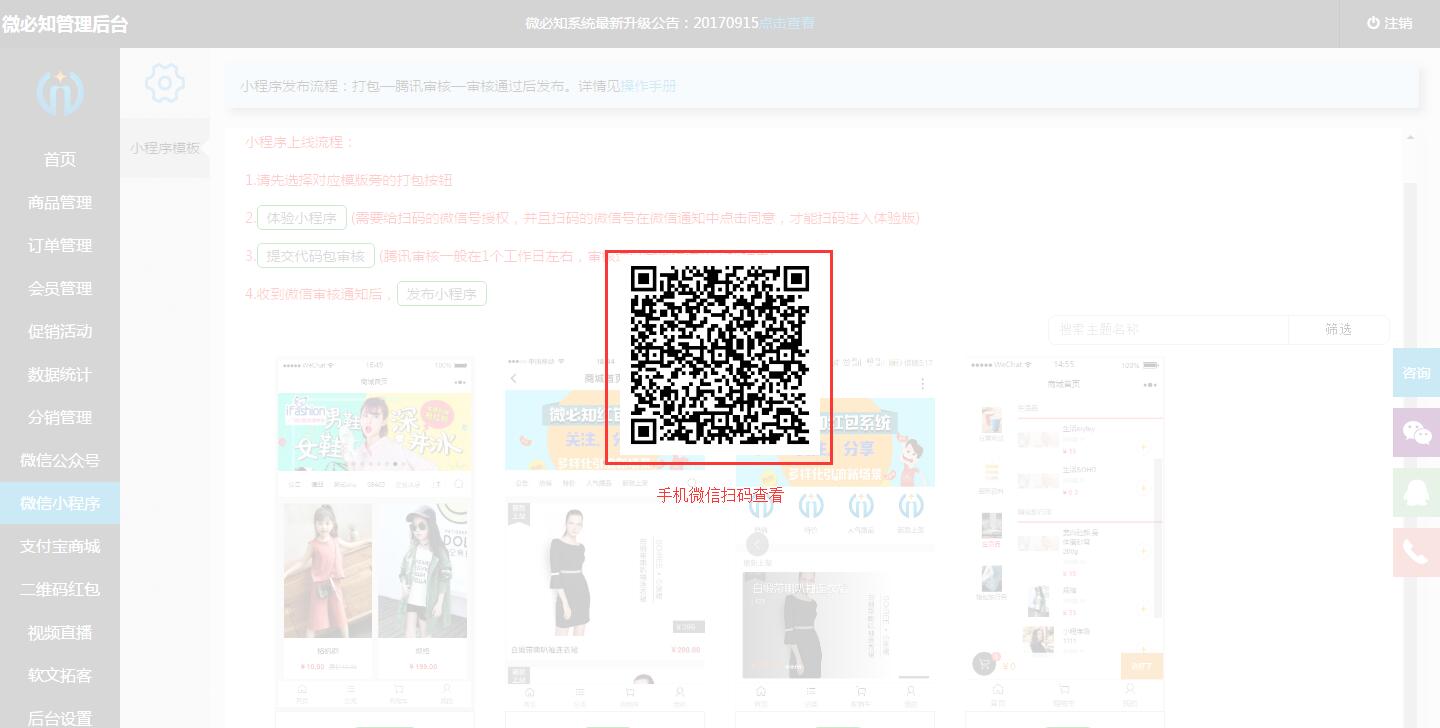Click the QR code image for 手机微信扫码查看
The height and width of the screenshot is (728, 1440).
coord(718,357)
